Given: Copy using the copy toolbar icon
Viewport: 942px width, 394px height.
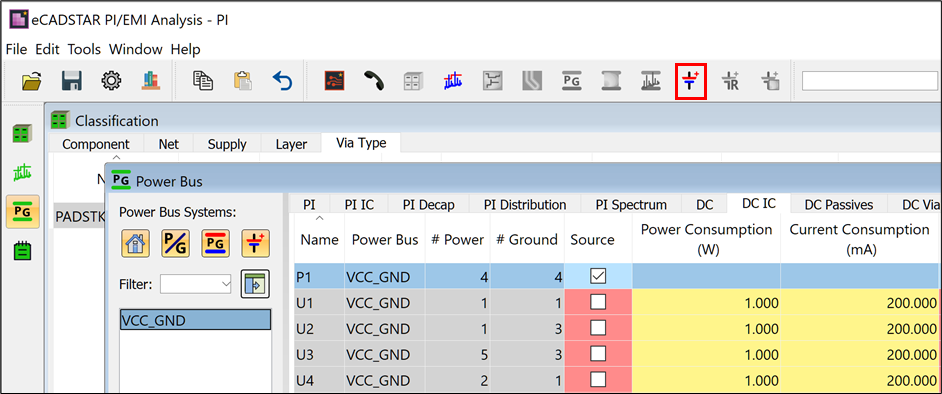Looking at the screenshot, I should click(203, 80).
